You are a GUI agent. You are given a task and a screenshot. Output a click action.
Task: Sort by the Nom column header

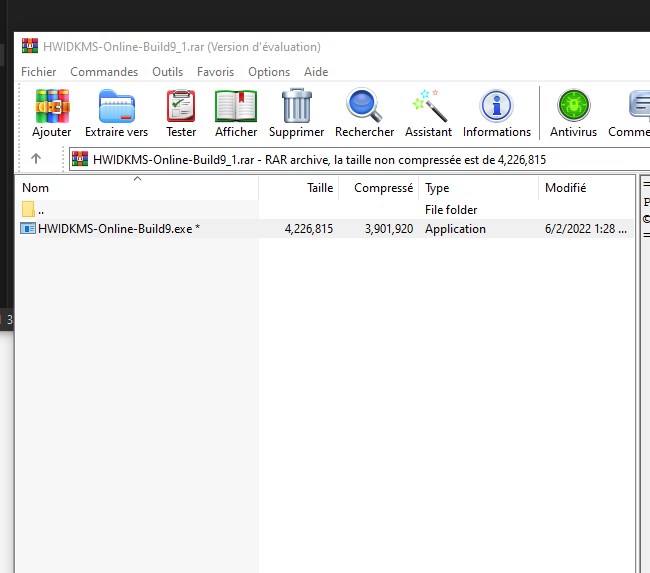[x=137, y=188]
